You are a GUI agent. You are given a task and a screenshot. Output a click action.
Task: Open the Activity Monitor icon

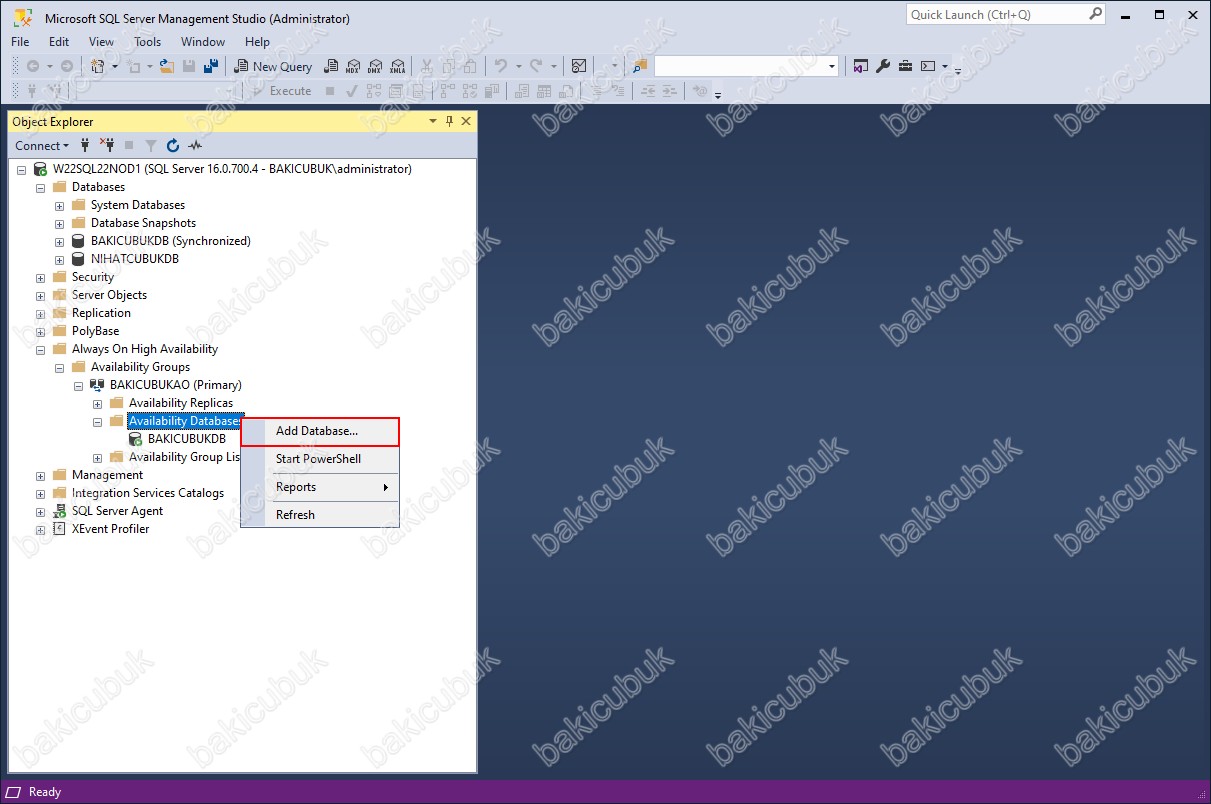click(579, 66)
